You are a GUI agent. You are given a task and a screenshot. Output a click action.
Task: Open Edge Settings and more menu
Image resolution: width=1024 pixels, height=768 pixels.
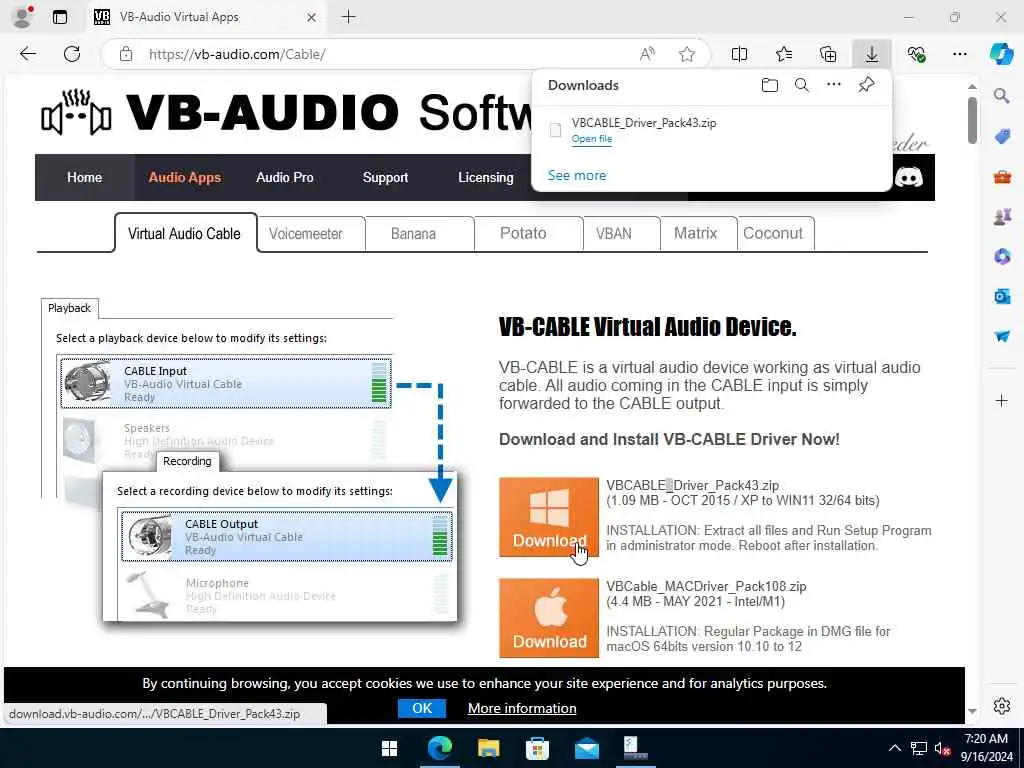[959, 54]
